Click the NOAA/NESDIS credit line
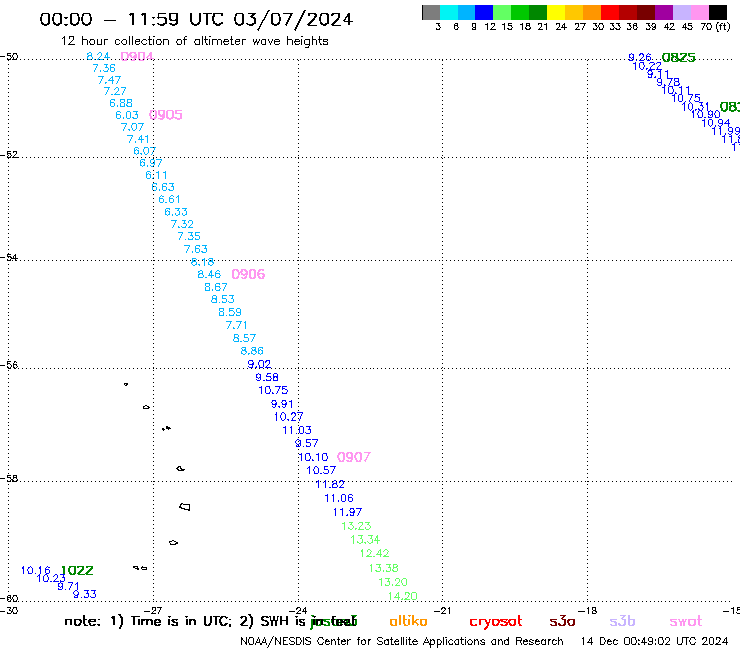Viewport: 740px width, 650px height. pyautogui.click(x=402, y=642)
